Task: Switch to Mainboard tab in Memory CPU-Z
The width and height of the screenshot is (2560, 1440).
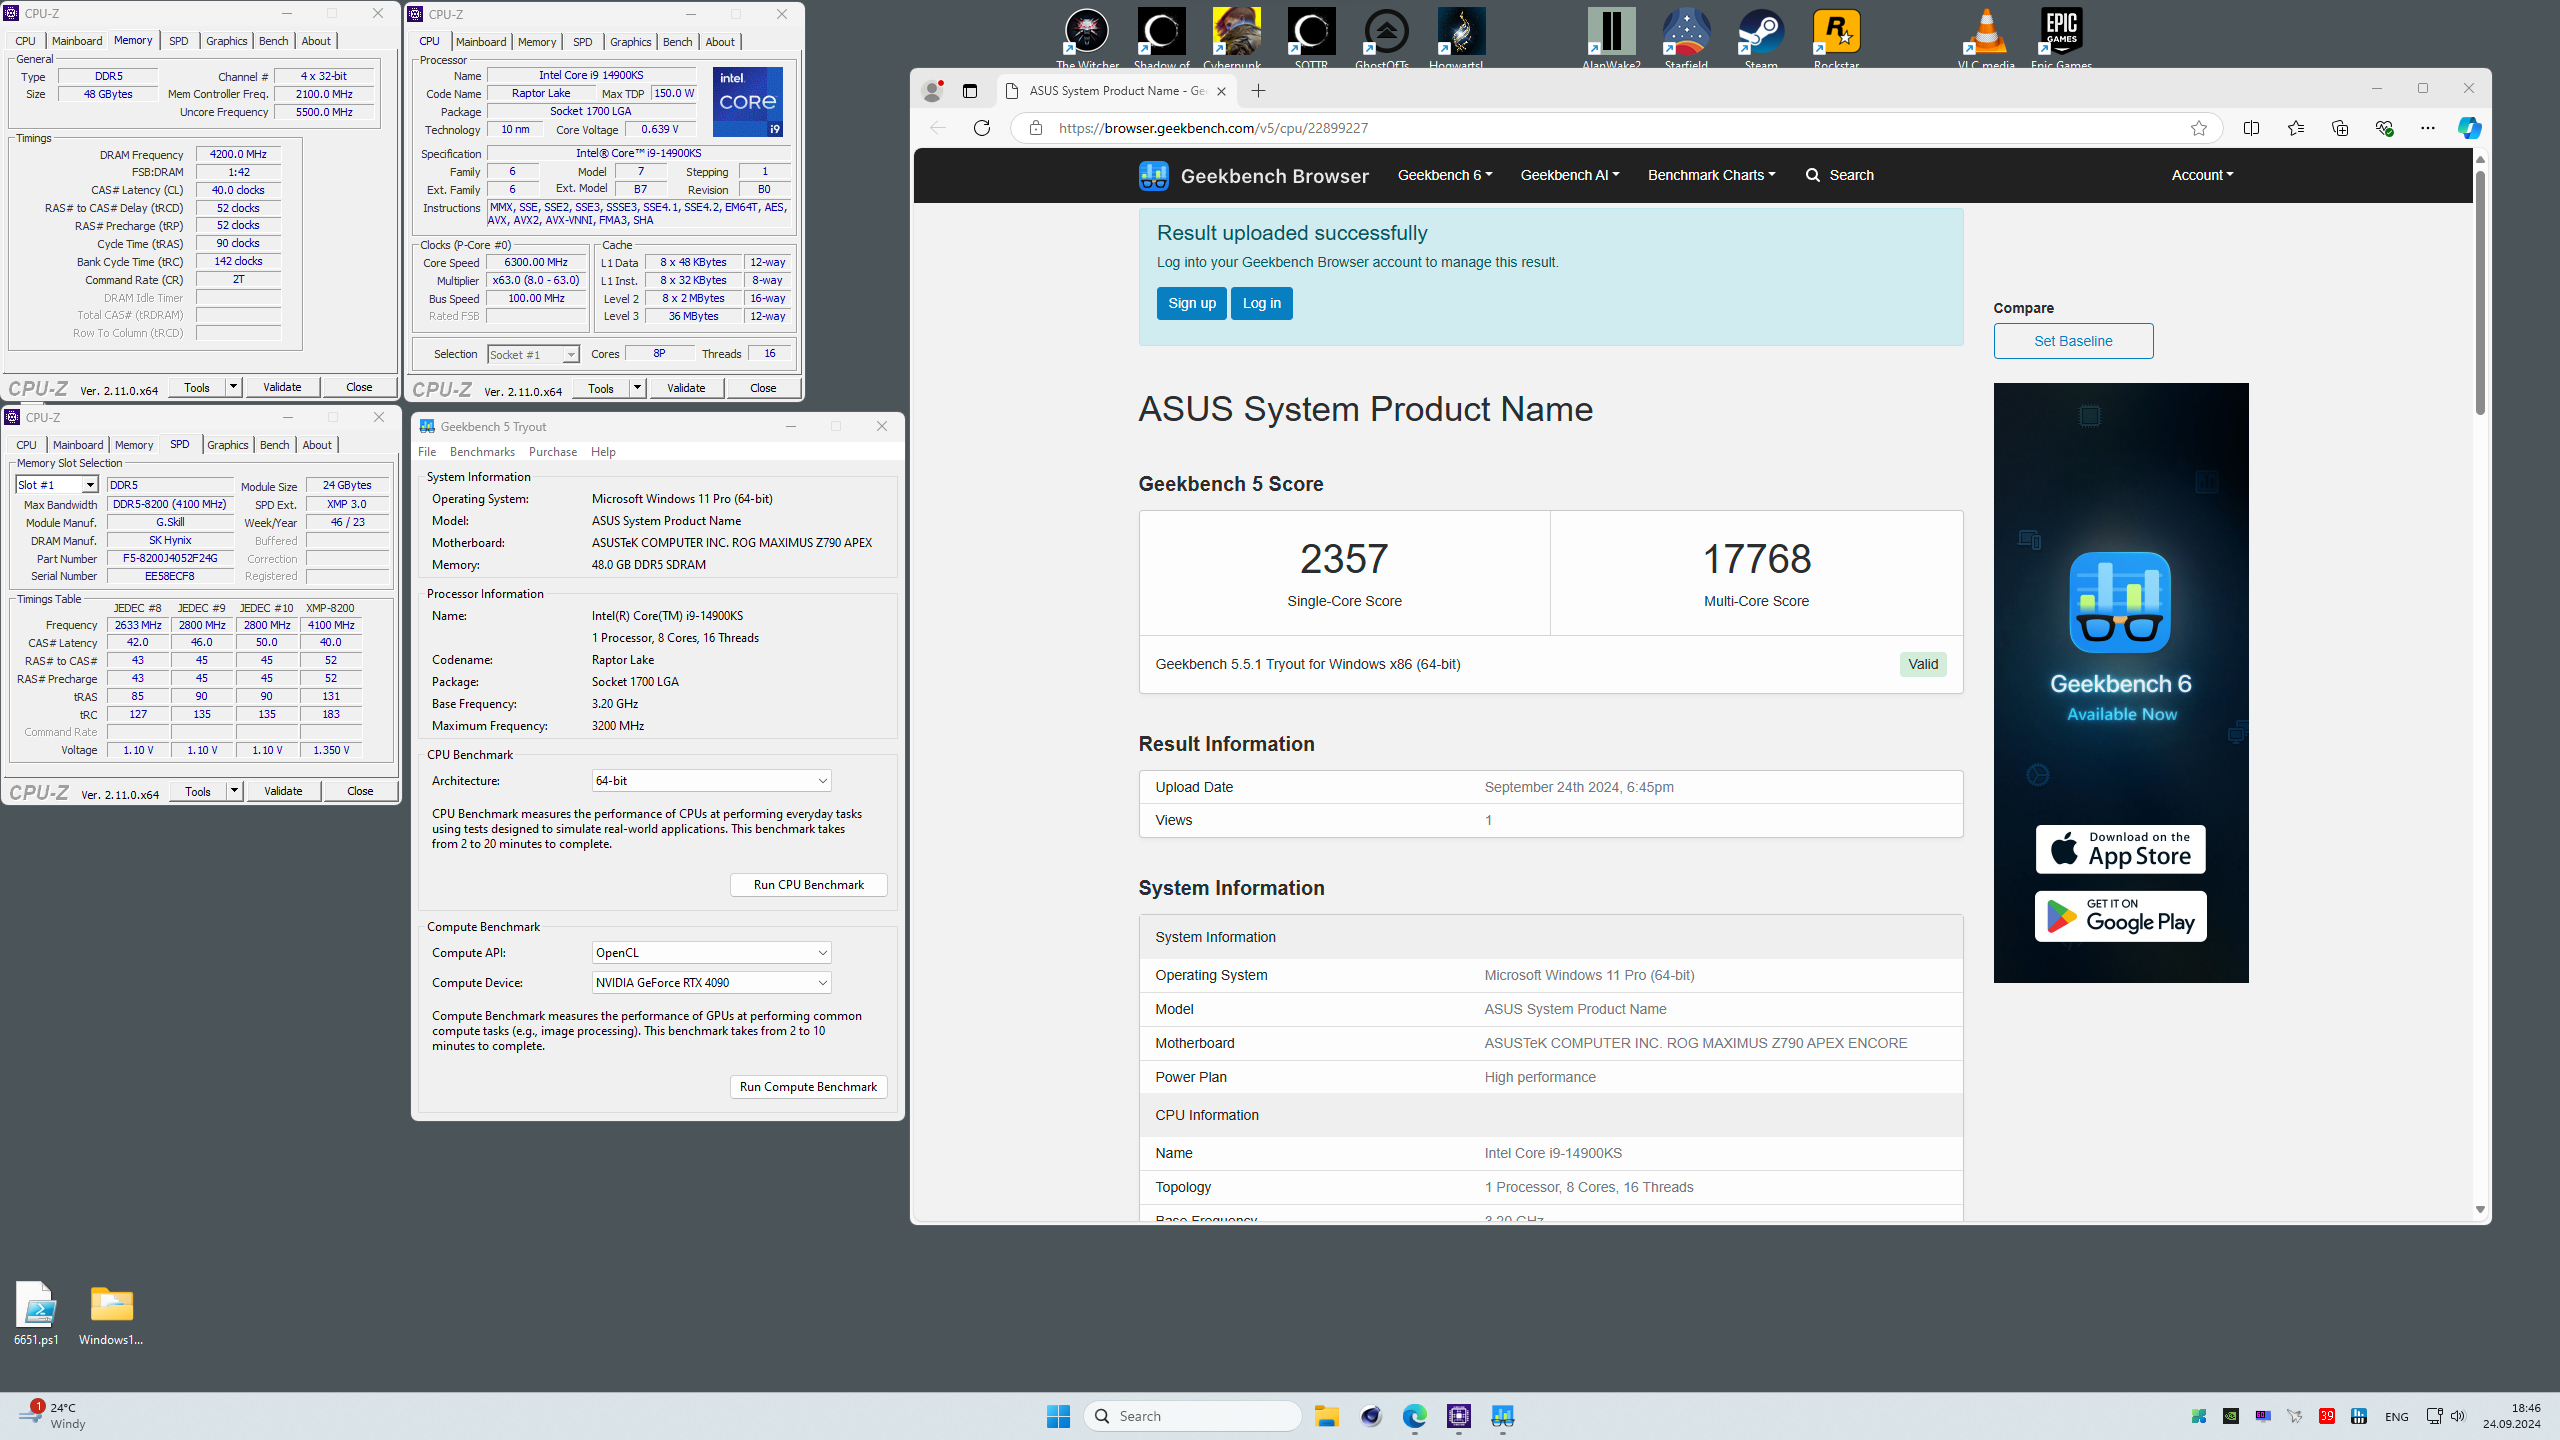Action: pos(77,41)
